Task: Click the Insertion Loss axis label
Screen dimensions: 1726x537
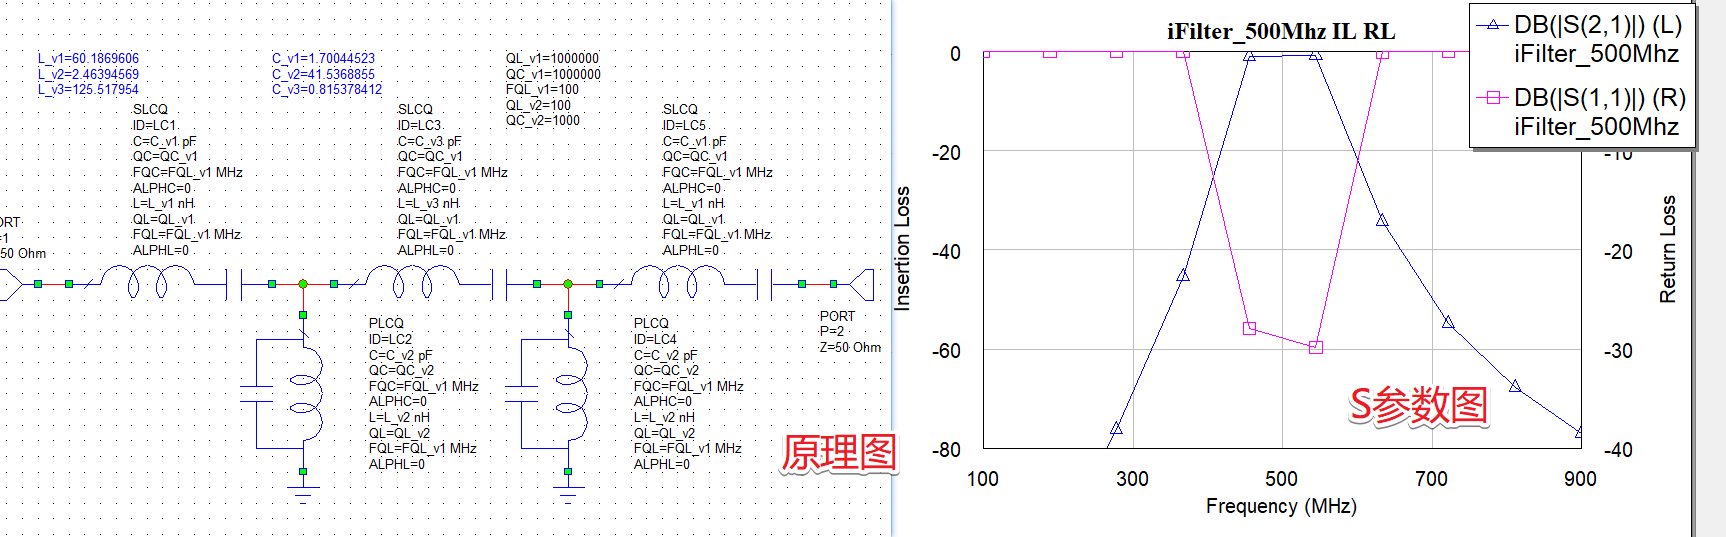Action: coord(902,249)
